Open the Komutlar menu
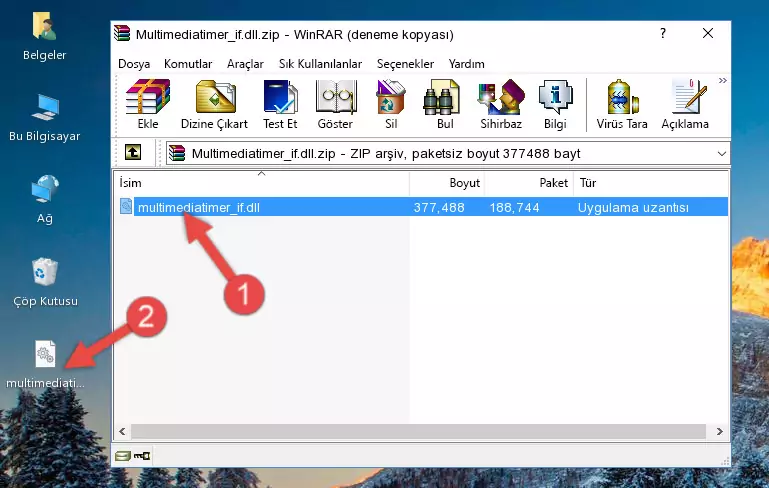Image resolution: width=769 pixels, height=488 pixels. pos(188,64)
